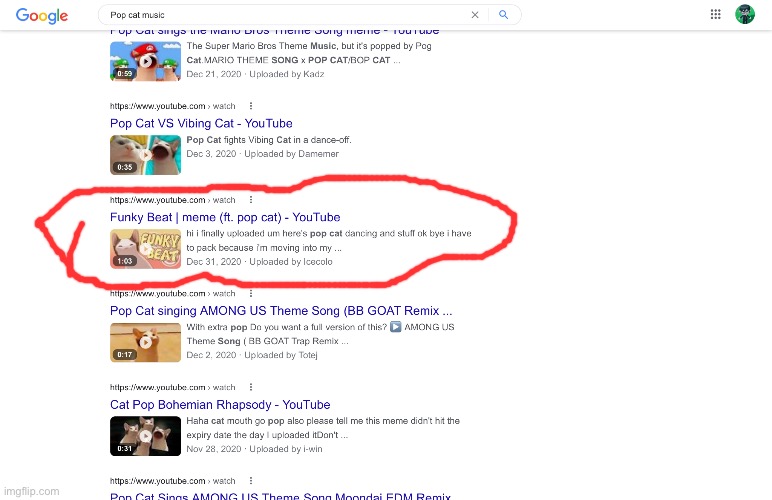Open the account profile avatar
This screenshot has width=772, height=500.
745,14
